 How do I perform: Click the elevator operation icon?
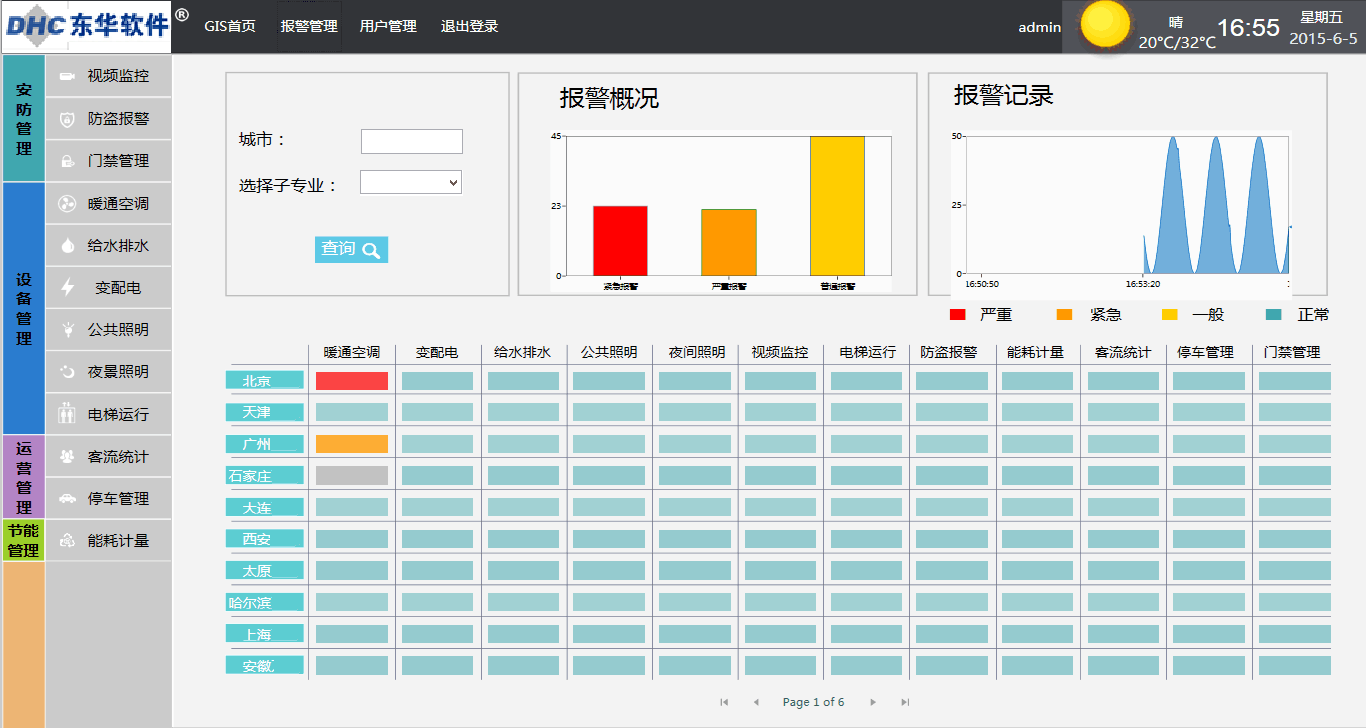click(x=67, y=414)
